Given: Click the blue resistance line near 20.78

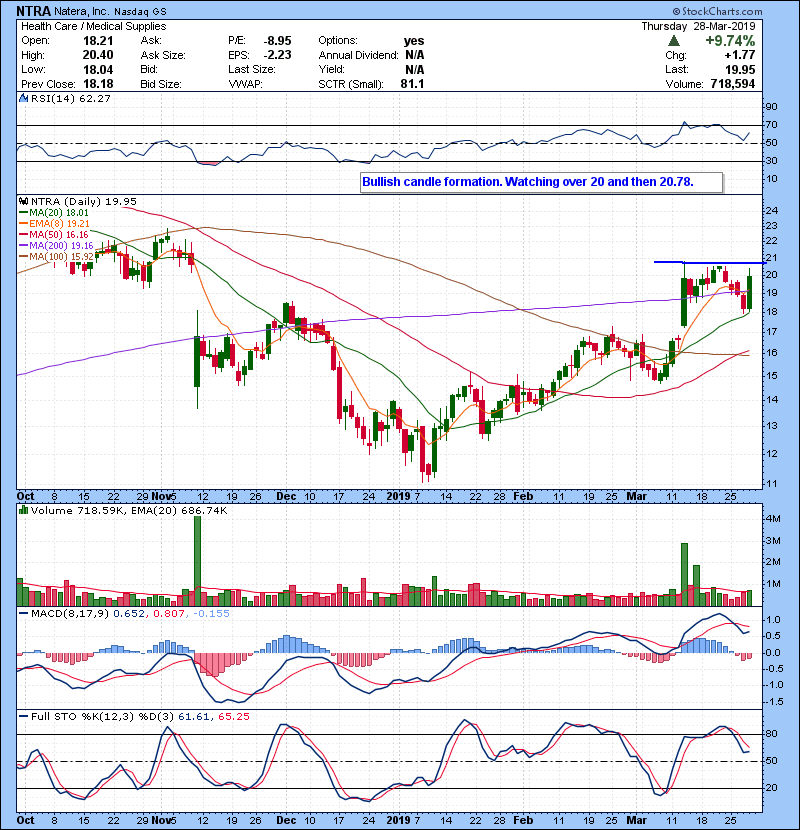Looking at the screenshot, I should tap(709, 263).
